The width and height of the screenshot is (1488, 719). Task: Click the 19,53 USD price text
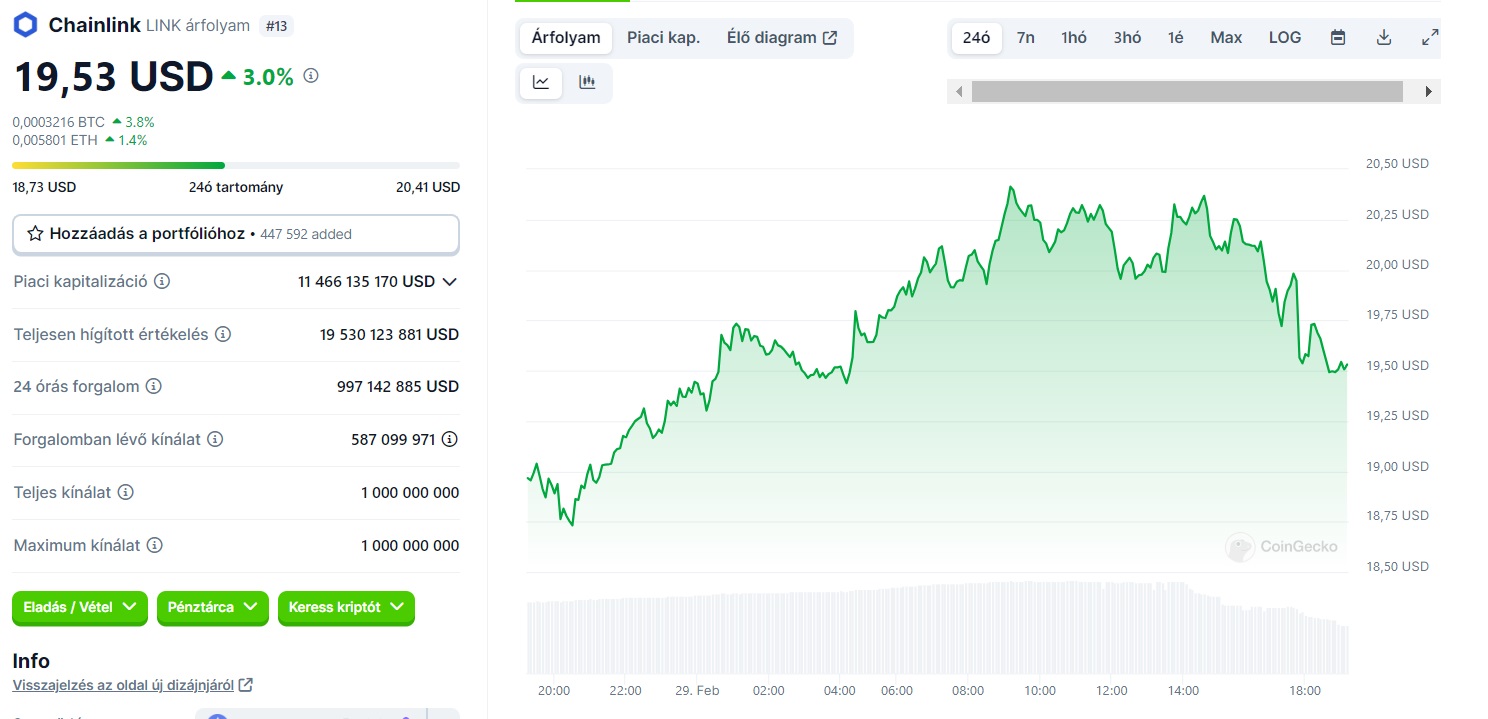(113, 77)
